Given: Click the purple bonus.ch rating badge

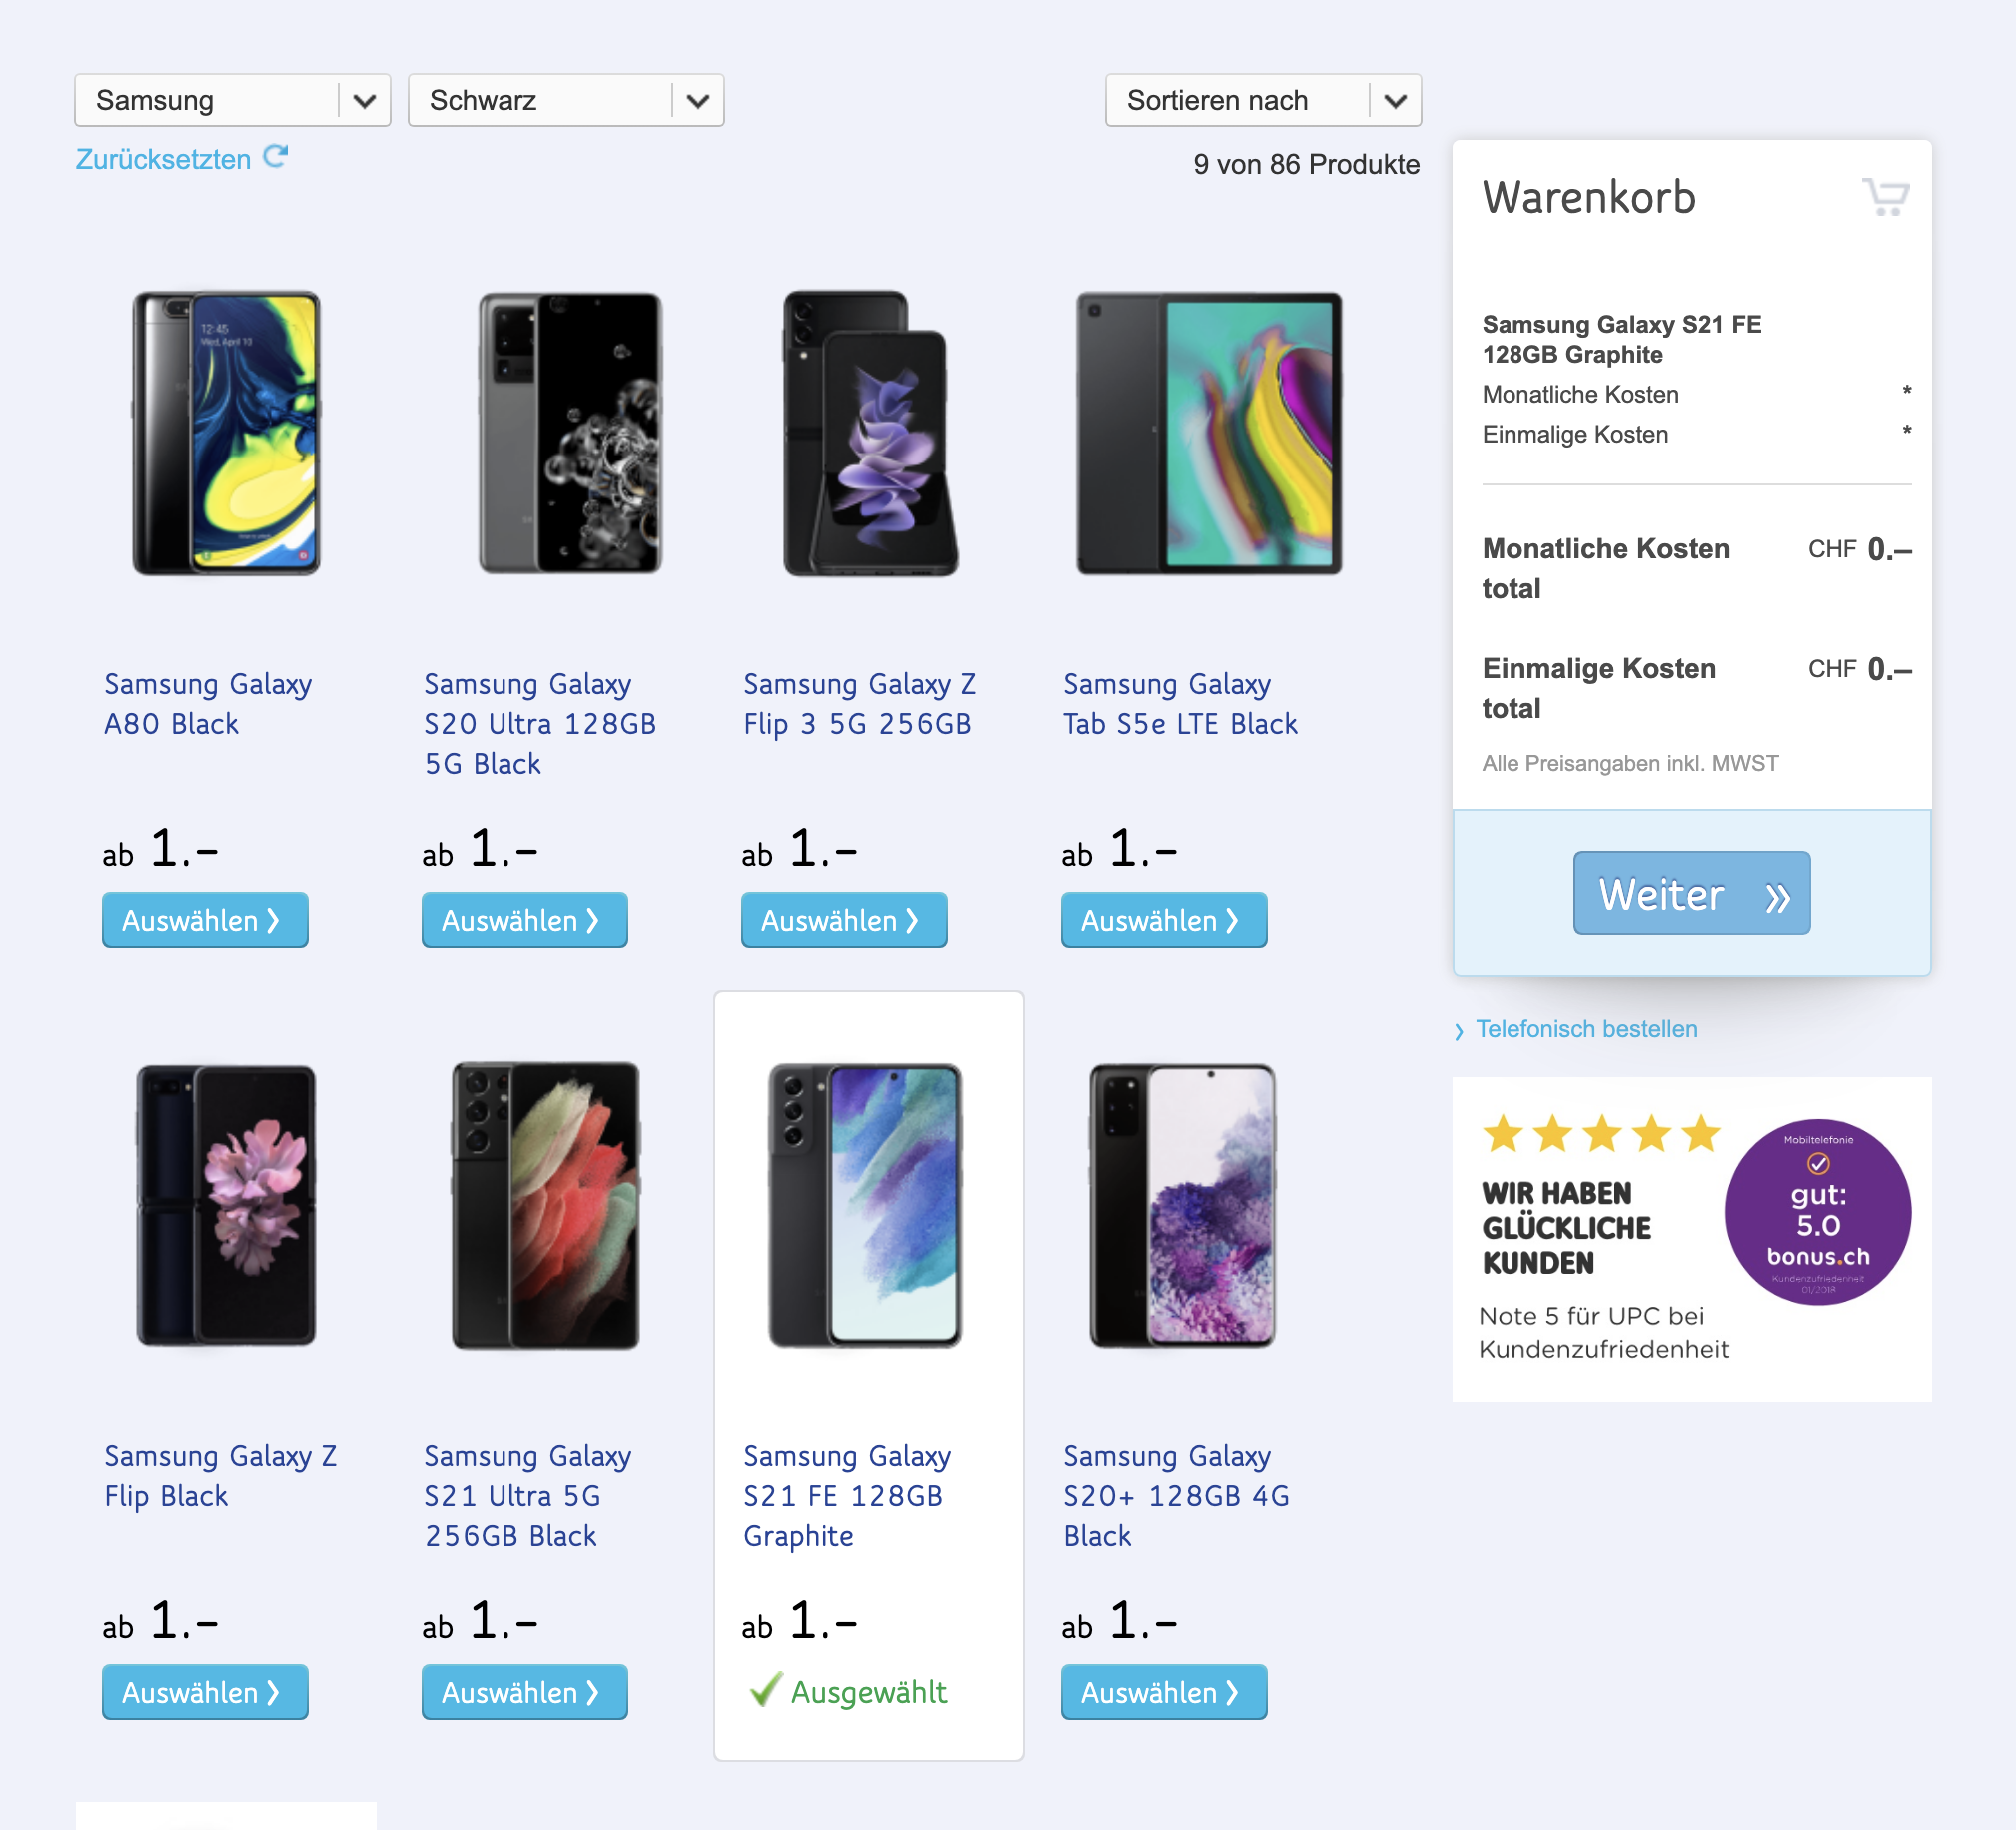Looking at the screenshot, I should tap(1817, 1211).
